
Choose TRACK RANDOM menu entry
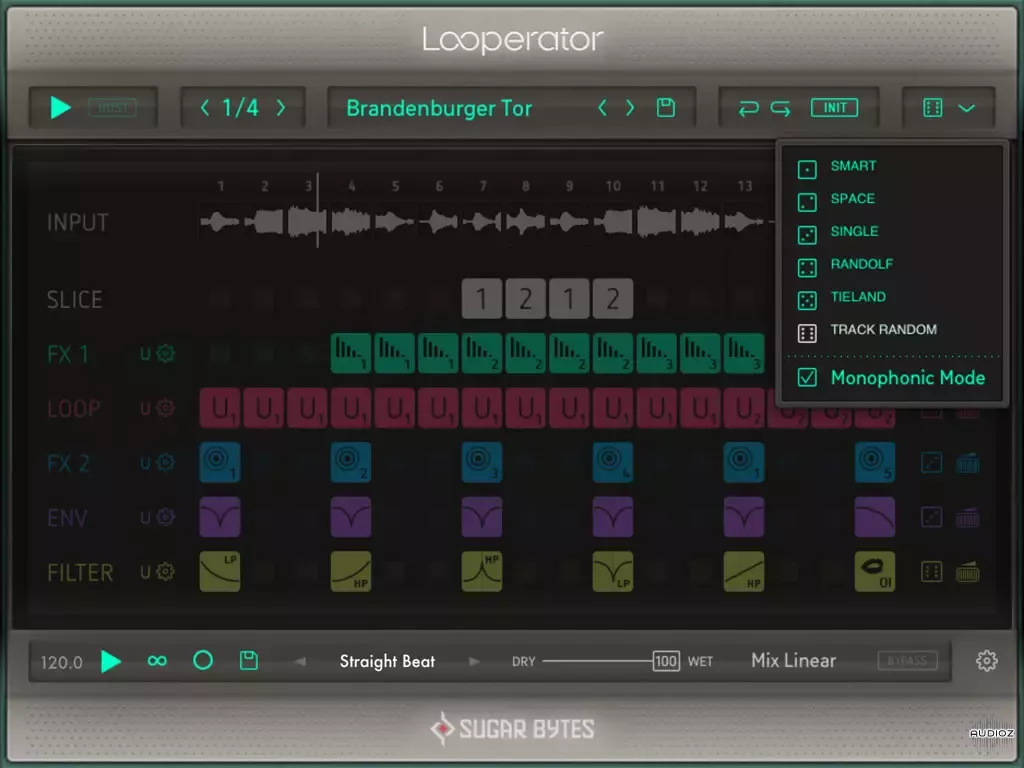click(x=884, y=329)
